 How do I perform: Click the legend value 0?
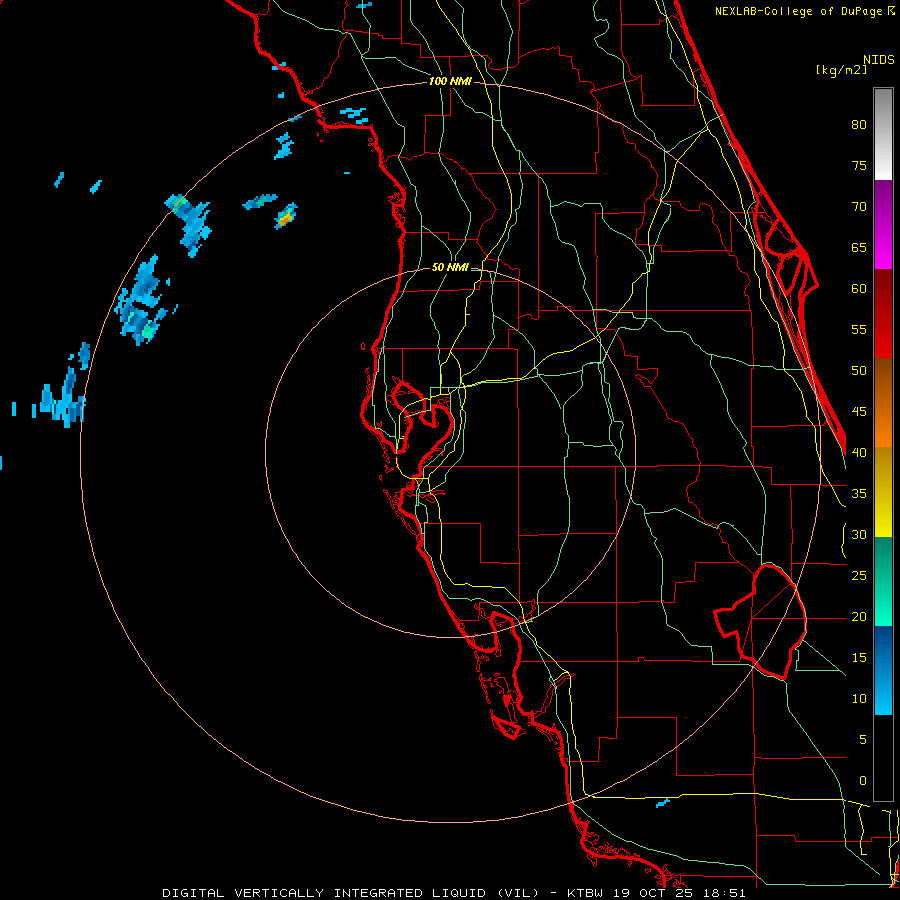coord(863,781)
